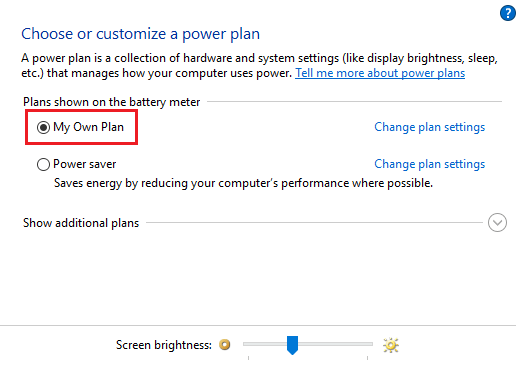Choose the plan via the 'My Own Plan' label

[89, 127]
